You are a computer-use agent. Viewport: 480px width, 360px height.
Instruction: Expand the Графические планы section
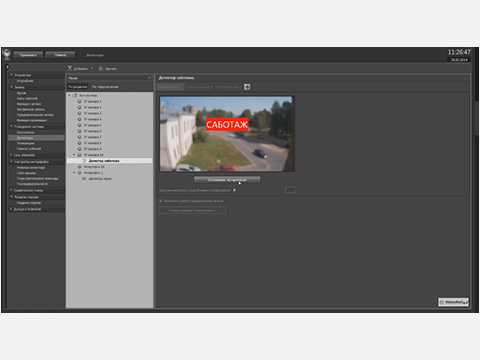tap(37, 190)
